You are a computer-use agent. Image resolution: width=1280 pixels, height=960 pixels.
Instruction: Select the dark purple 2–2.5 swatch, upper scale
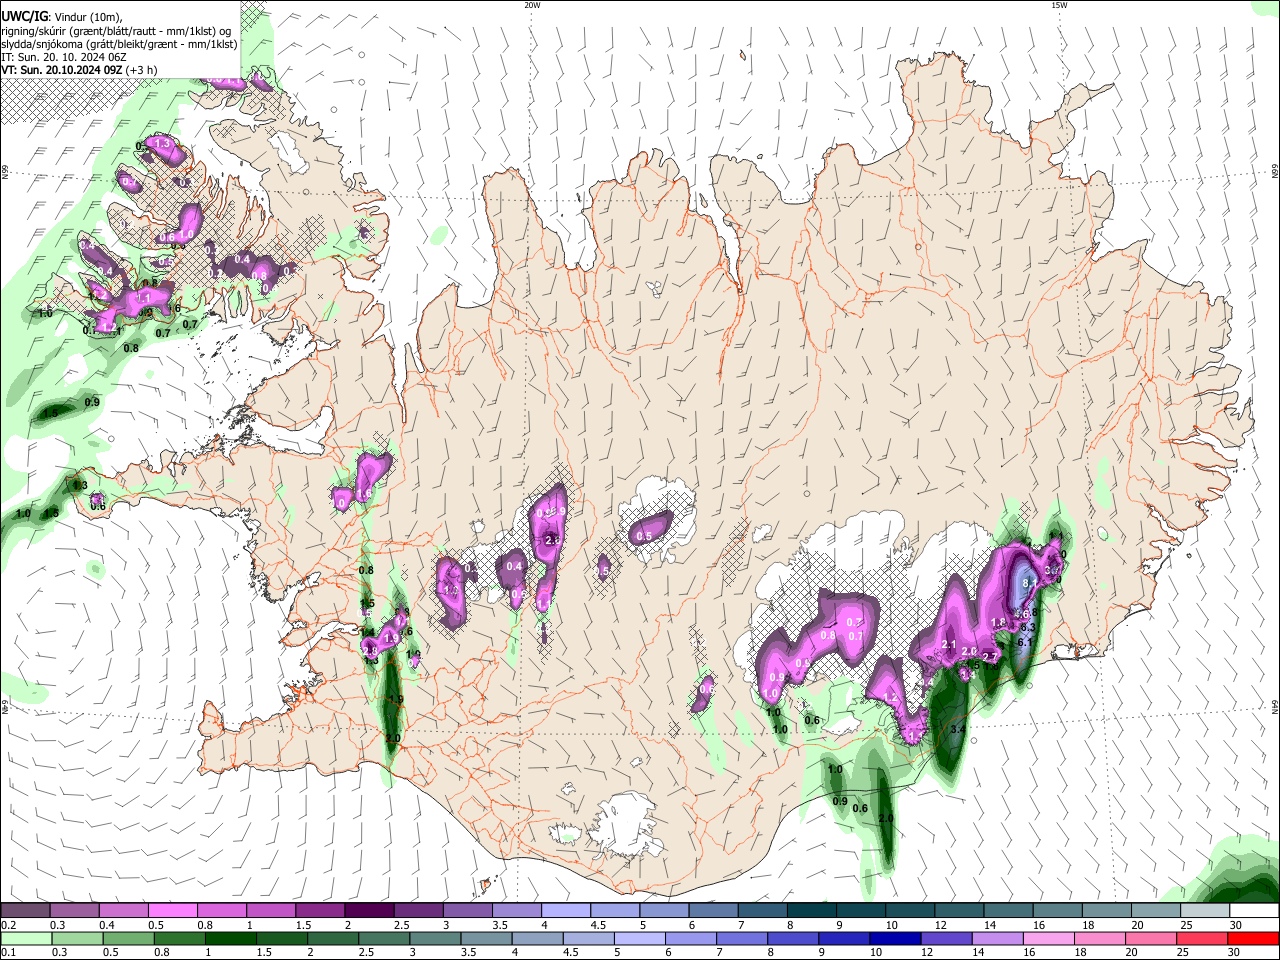coord(368,910)
